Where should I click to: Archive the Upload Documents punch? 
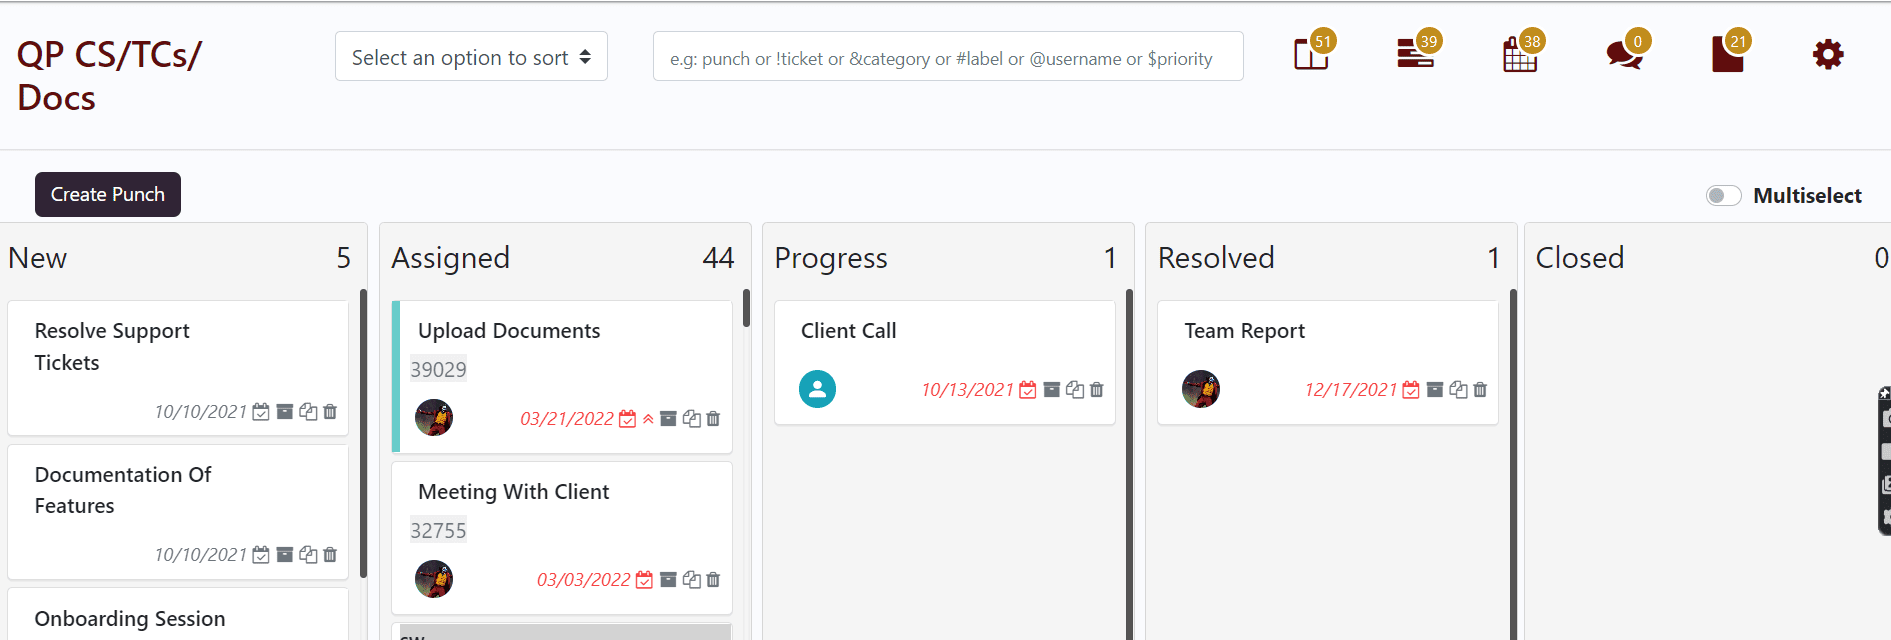pos(668,418)
